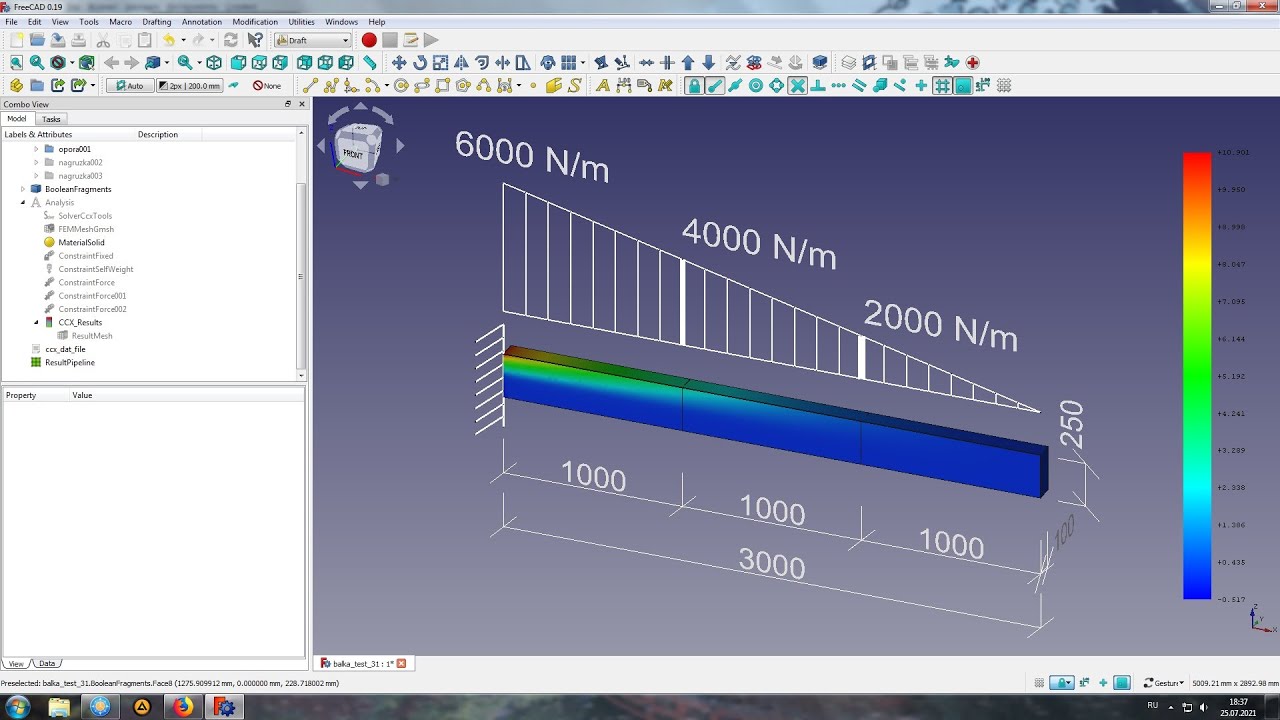Screen dimensions: 1280x720
Task: Click the Downgrade down-arrow tool
Action: [708, 63]
